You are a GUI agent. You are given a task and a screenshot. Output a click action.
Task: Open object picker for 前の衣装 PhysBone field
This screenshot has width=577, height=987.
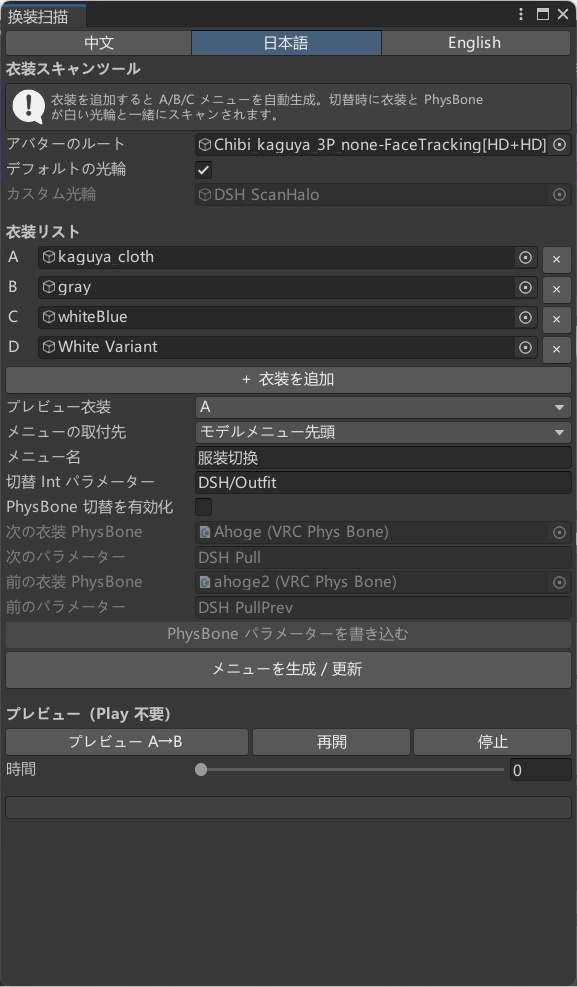(559, 583)
